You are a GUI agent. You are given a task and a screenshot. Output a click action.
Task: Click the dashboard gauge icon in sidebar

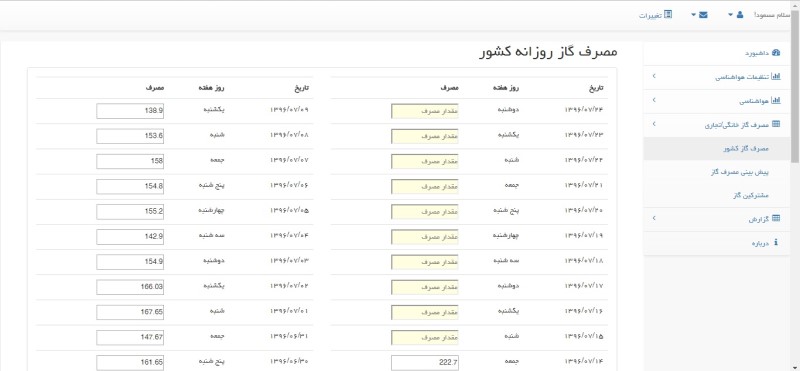[776, 53]
